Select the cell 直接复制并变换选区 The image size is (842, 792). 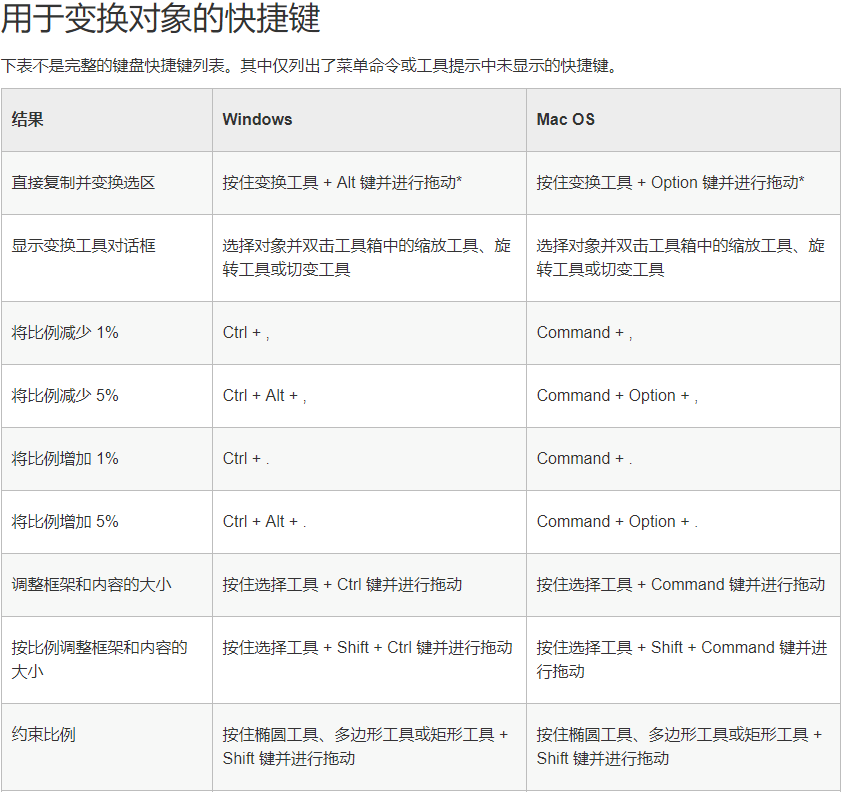point(107,183)
